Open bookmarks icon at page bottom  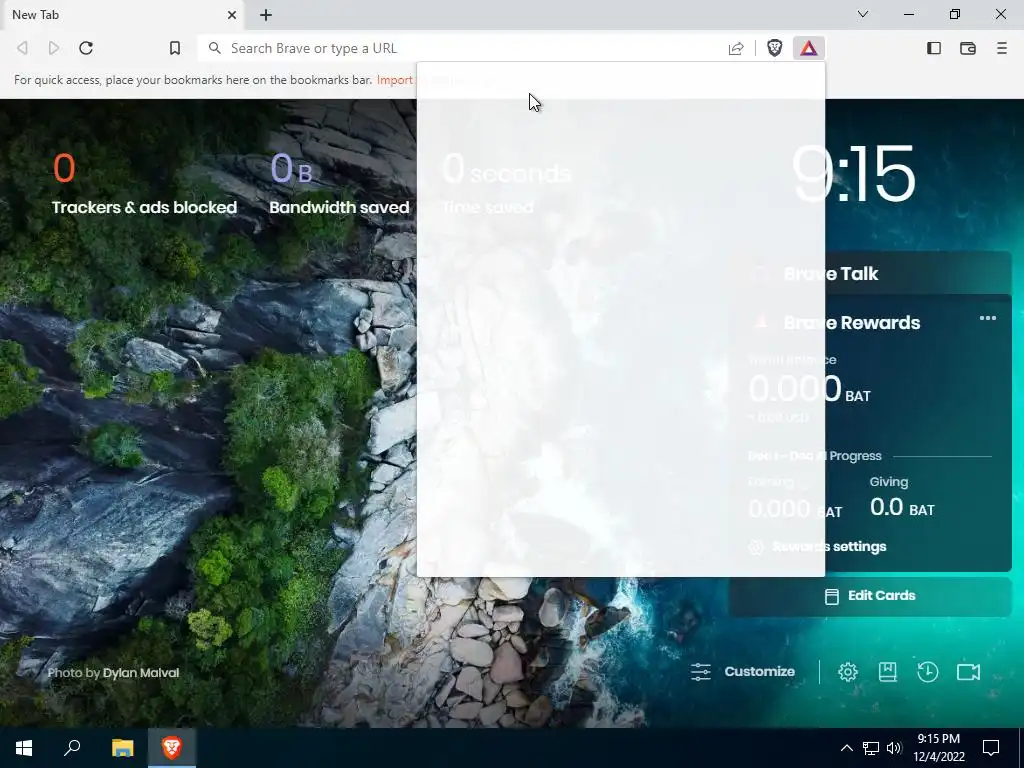click(888, 672)
